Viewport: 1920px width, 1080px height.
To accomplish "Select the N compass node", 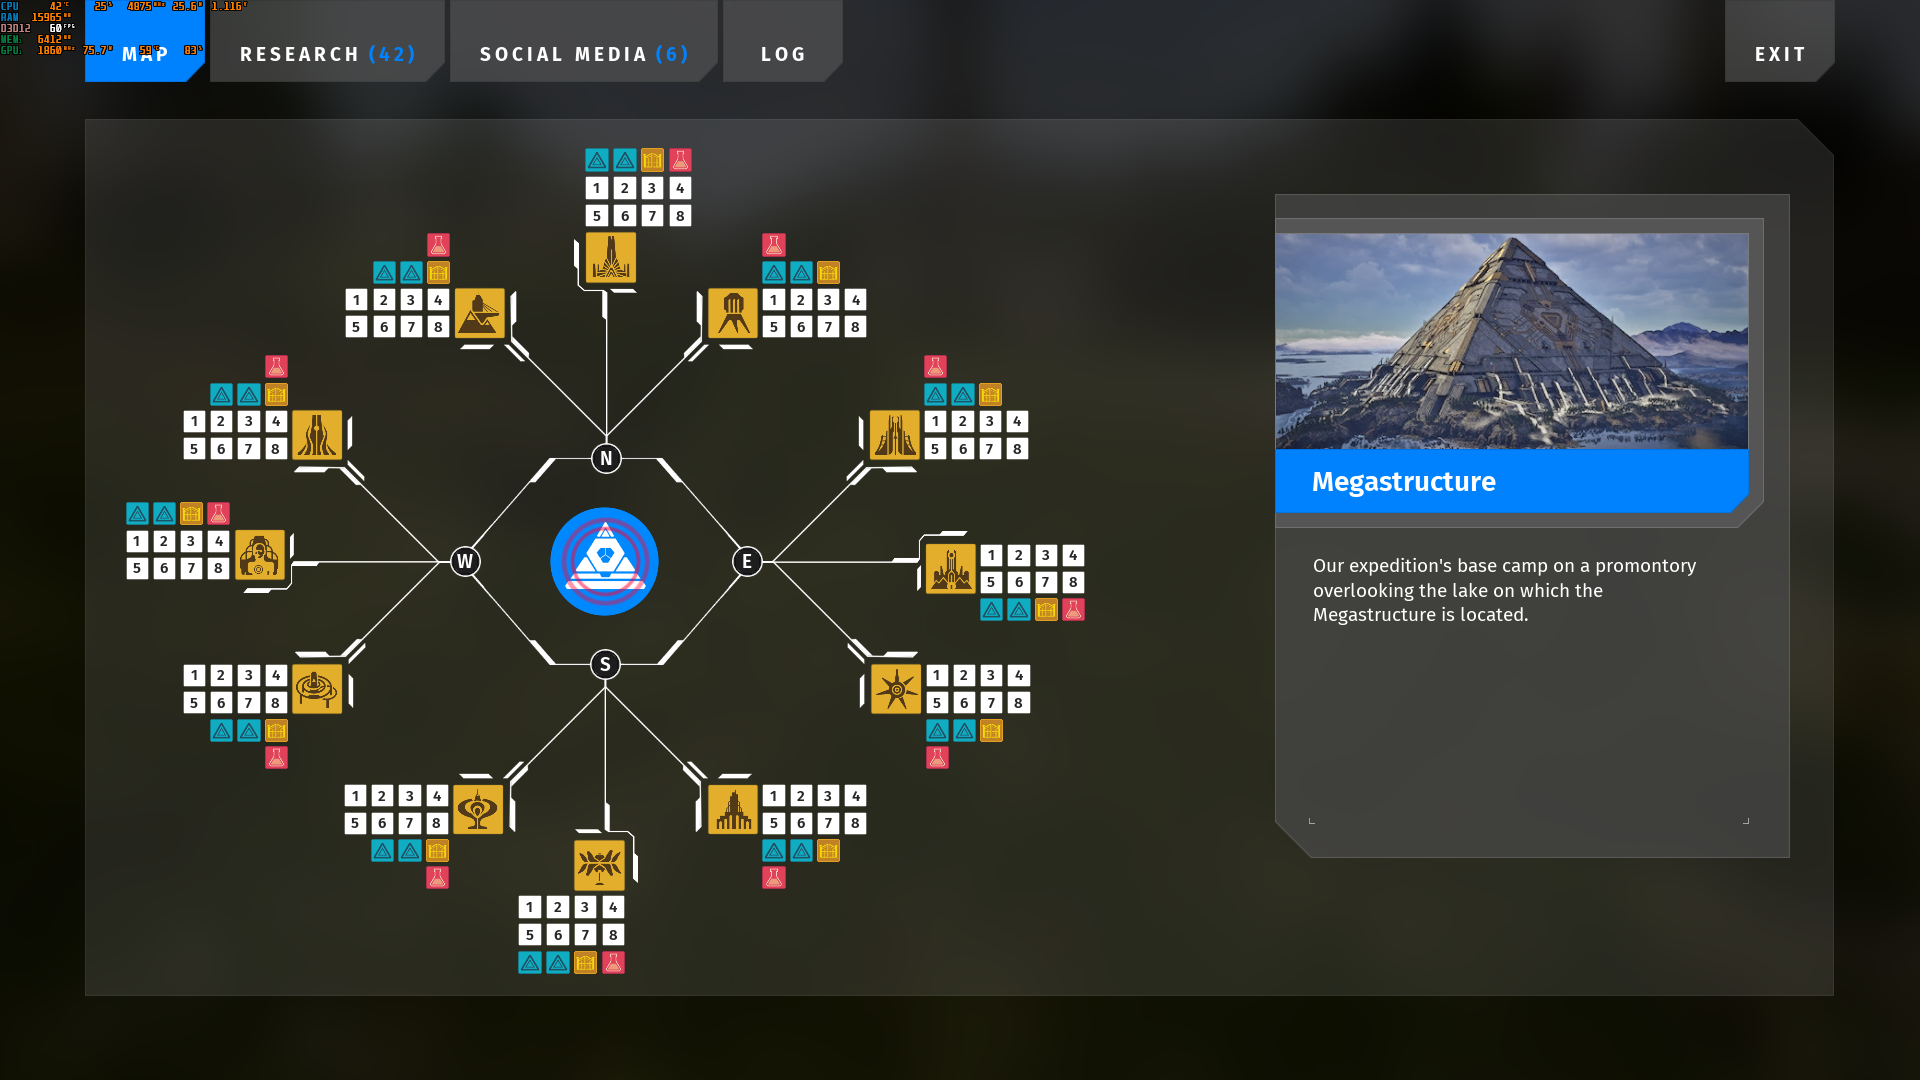I will (x=606, y=459).
